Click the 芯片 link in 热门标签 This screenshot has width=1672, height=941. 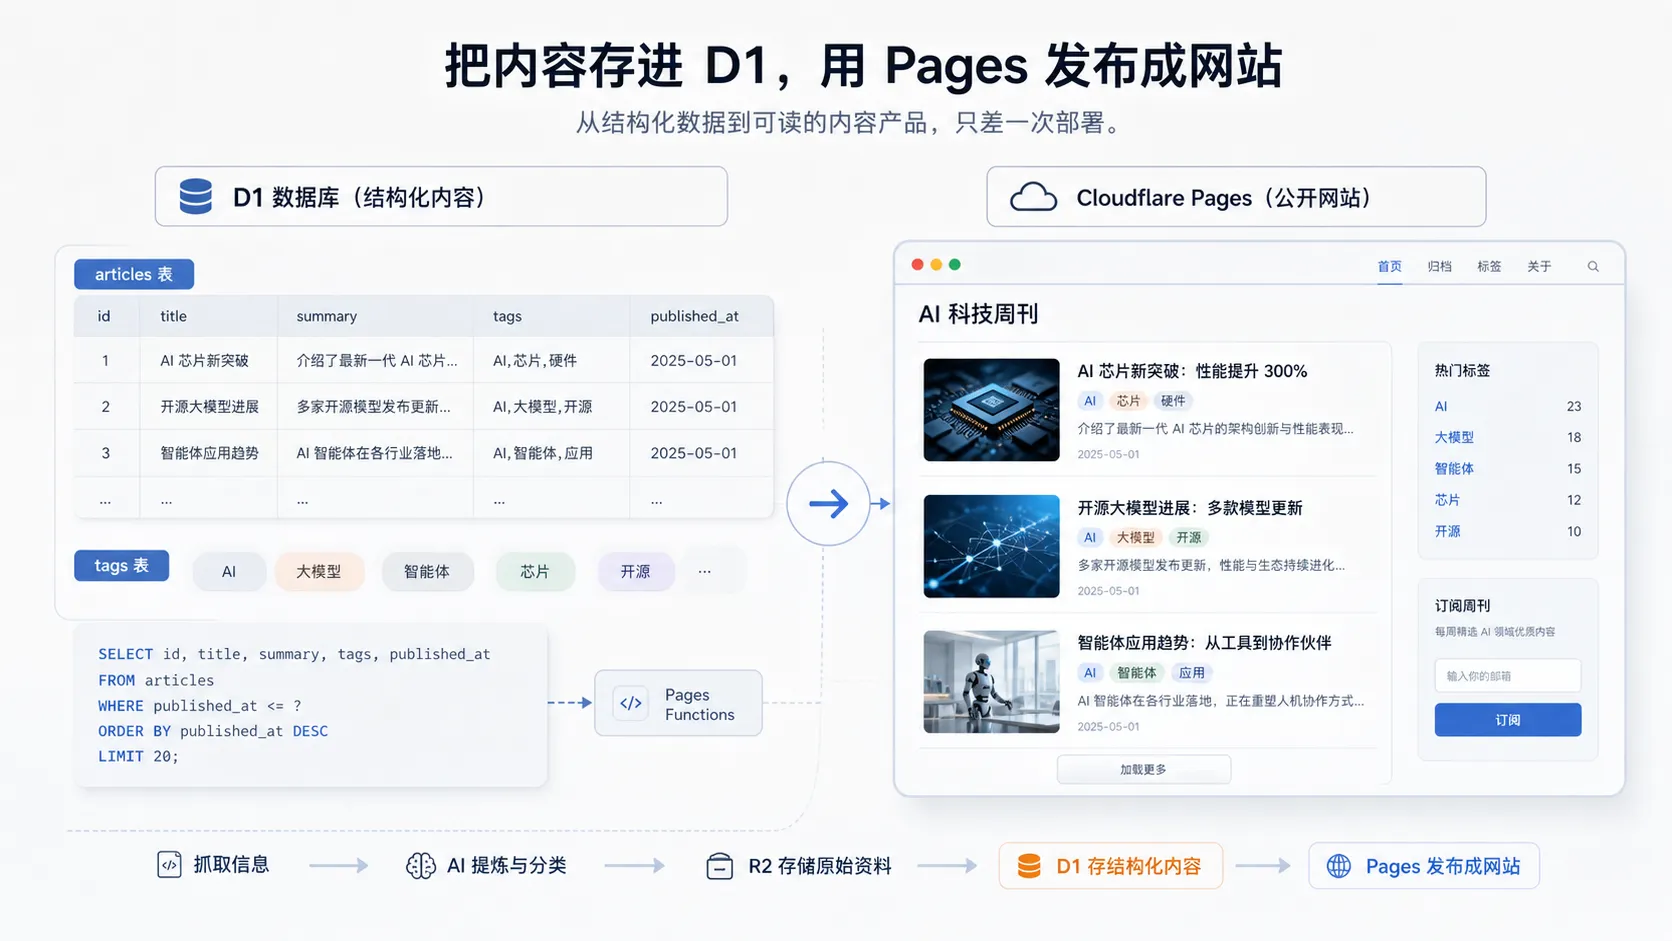[1447, 500]
